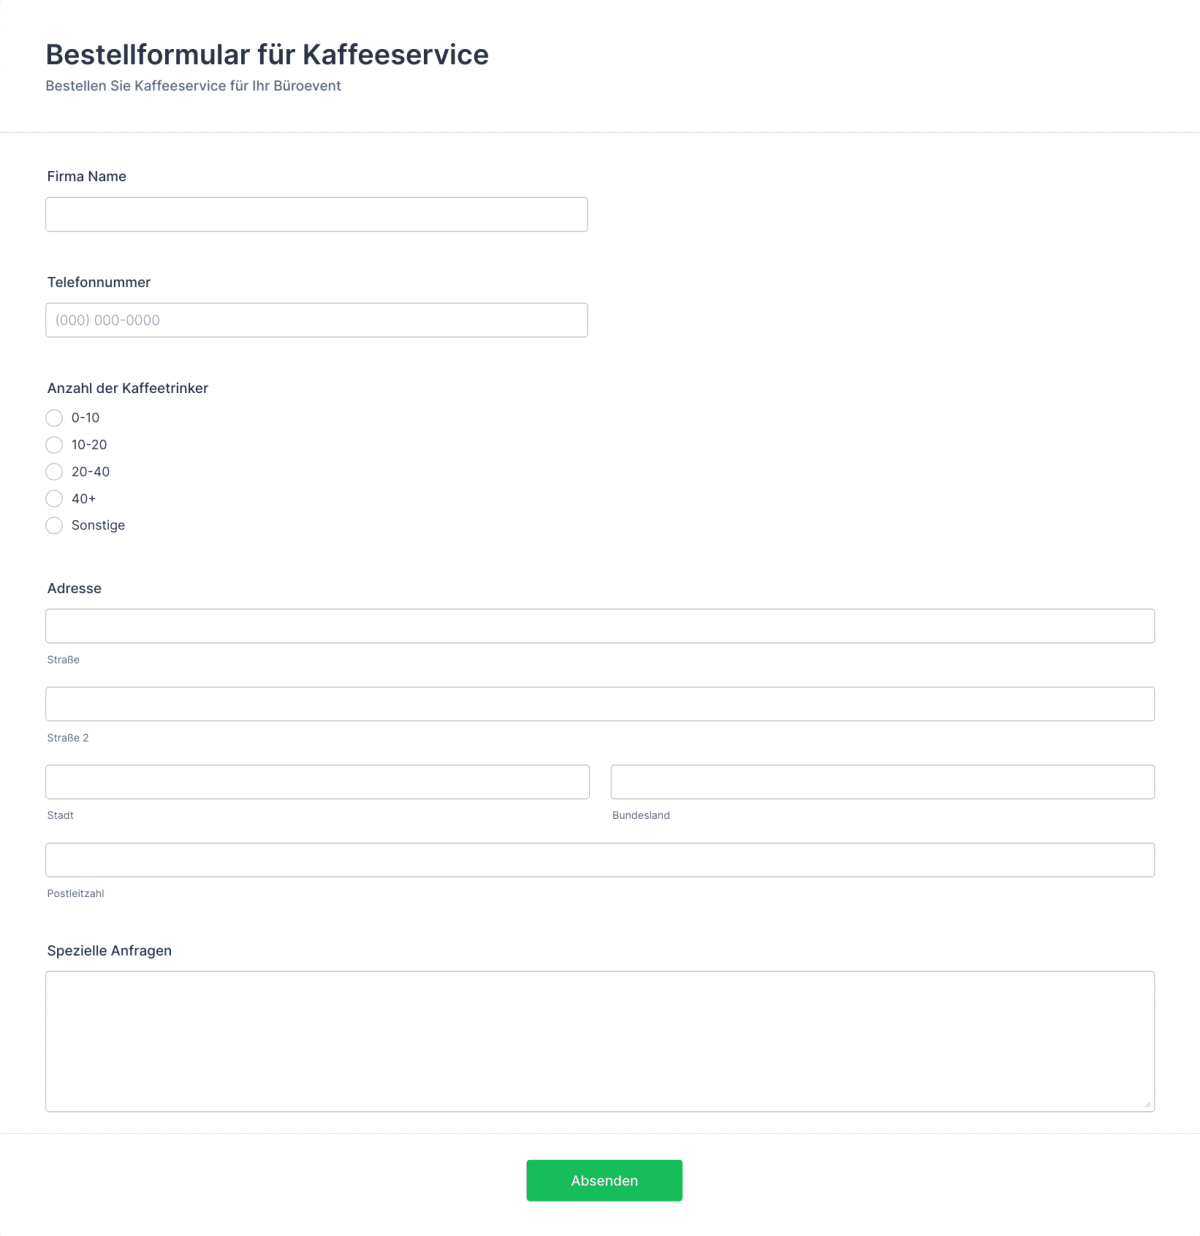Click the form title "Bestellformular für Kaffeeservice"
The image size is (1200, 1236).
click(x=266, y=55)
